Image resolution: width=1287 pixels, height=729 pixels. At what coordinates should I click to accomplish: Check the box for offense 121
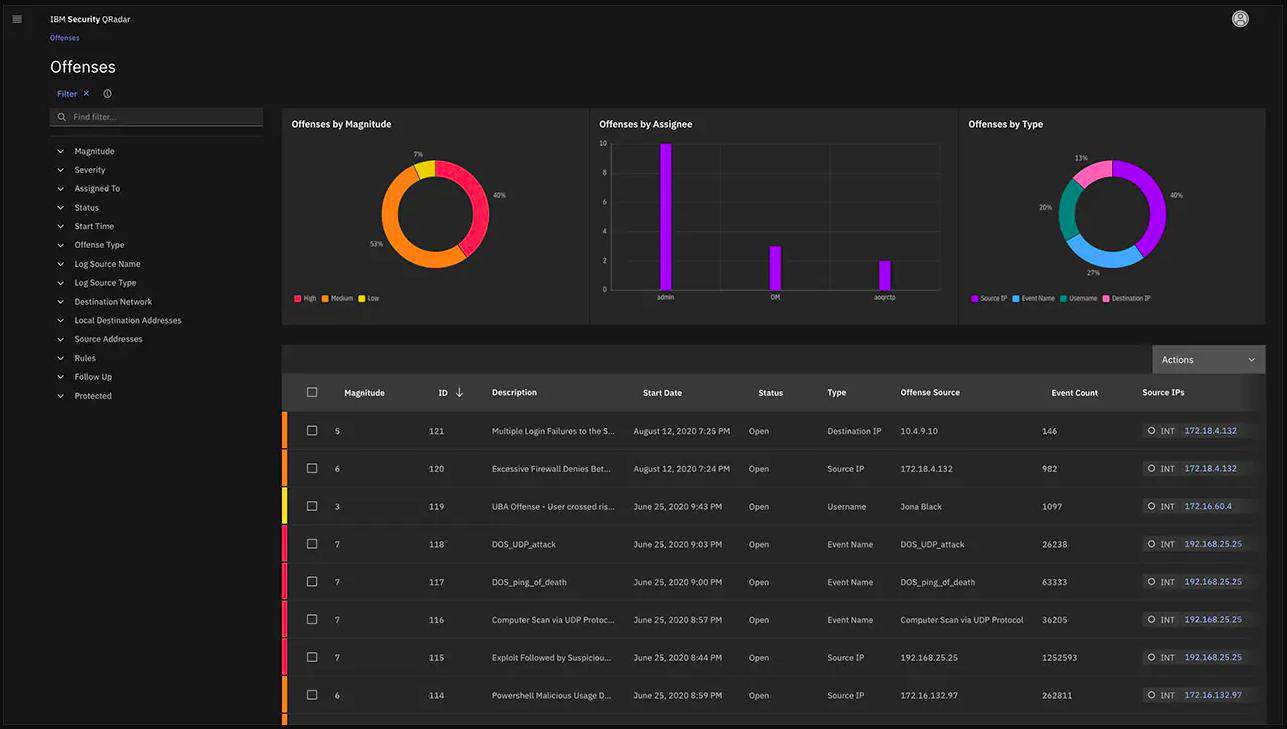coord(312,431)
